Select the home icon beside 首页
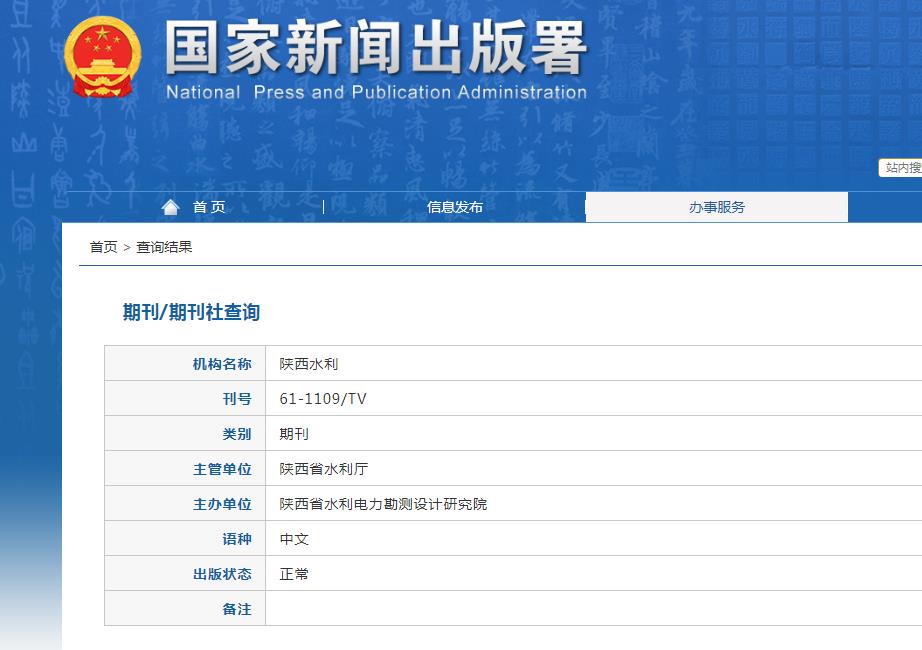 [170, 205]
